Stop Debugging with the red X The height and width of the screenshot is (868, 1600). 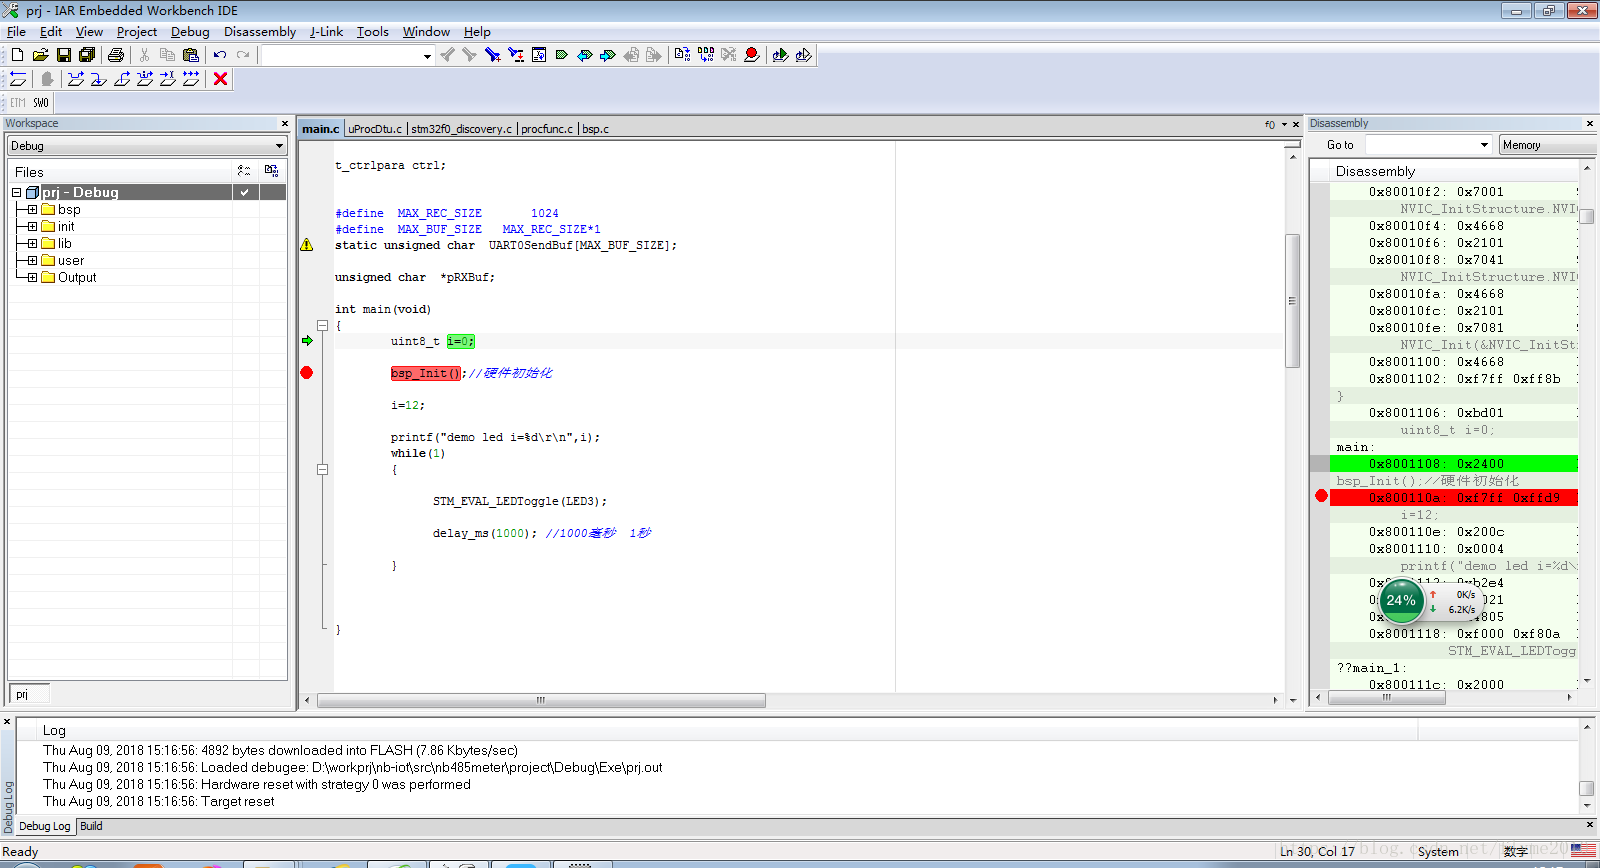pos(221,79)
